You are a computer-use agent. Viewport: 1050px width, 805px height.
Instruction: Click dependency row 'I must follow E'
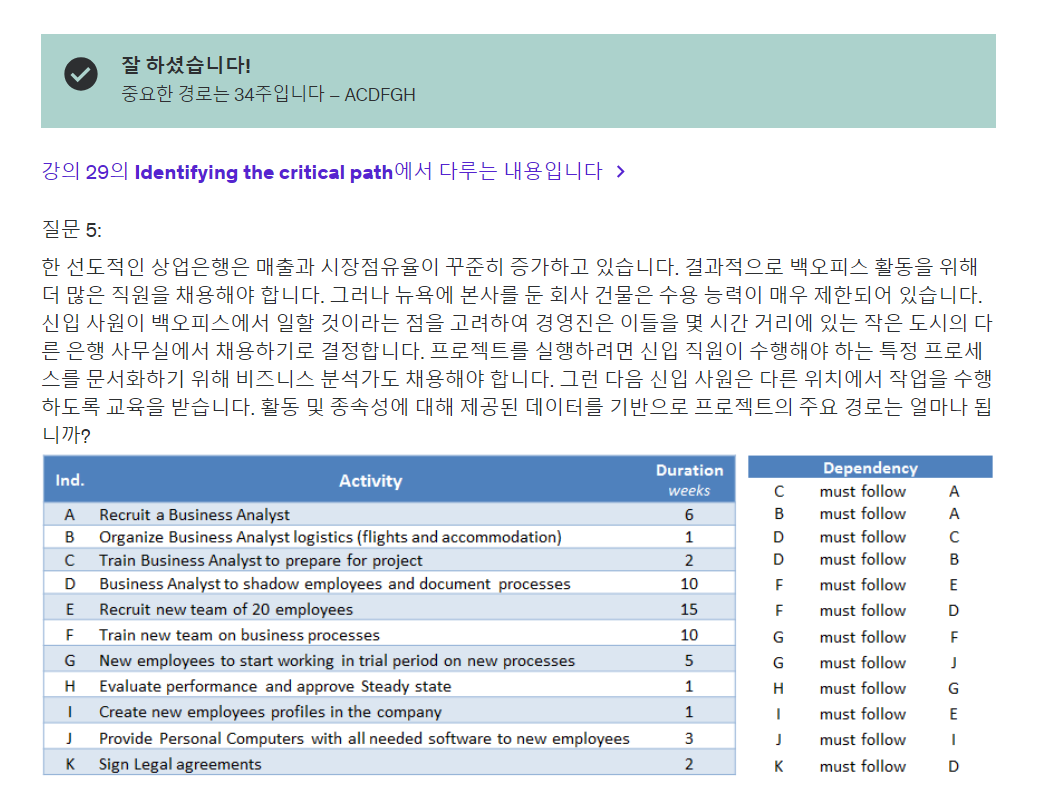867,715
